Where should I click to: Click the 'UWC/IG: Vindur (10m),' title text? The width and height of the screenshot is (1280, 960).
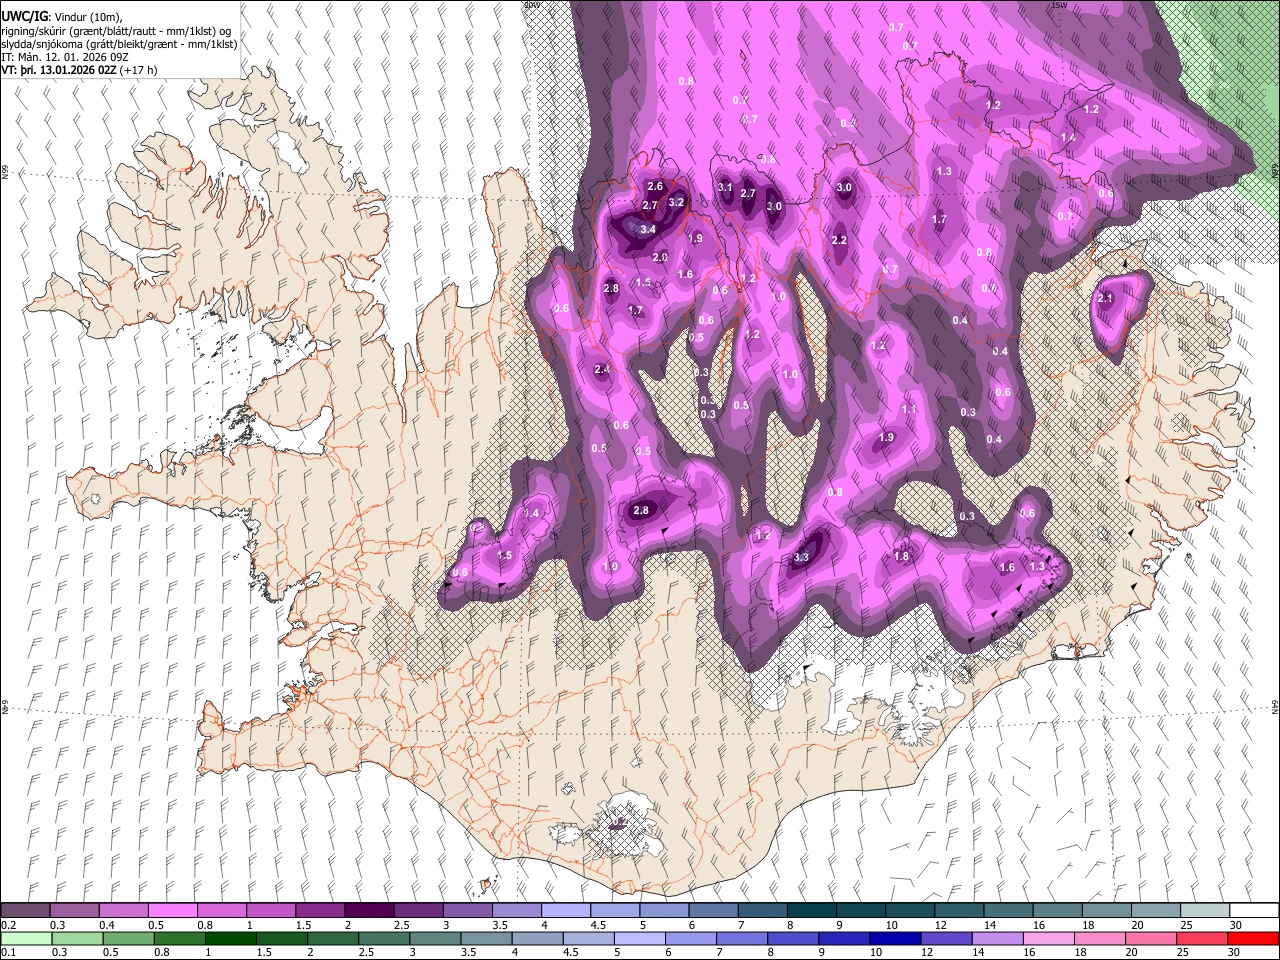pyautogui.click(x=62, y=17)
